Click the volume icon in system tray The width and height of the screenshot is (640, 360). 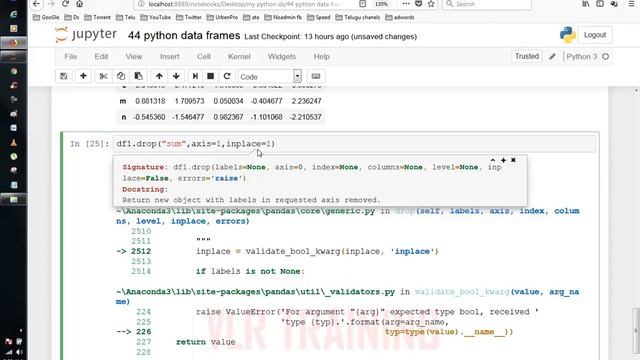click(x=19, y=352)
